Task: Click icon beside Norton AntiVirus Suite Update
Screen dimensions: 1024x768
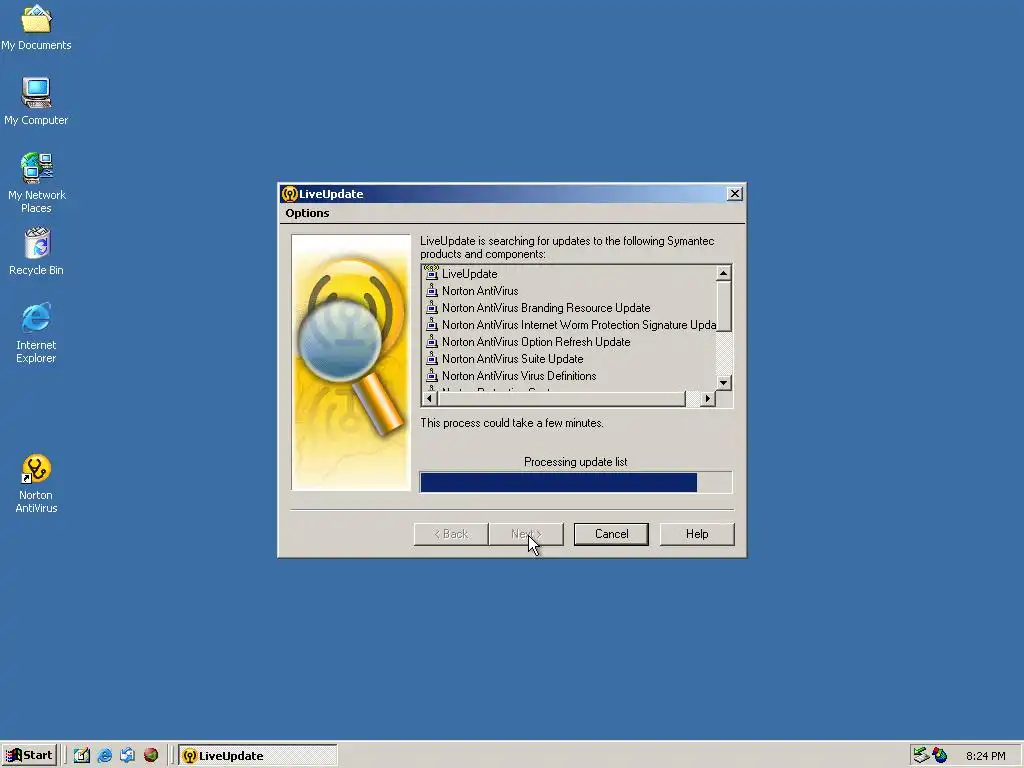Action: (431, 359)
